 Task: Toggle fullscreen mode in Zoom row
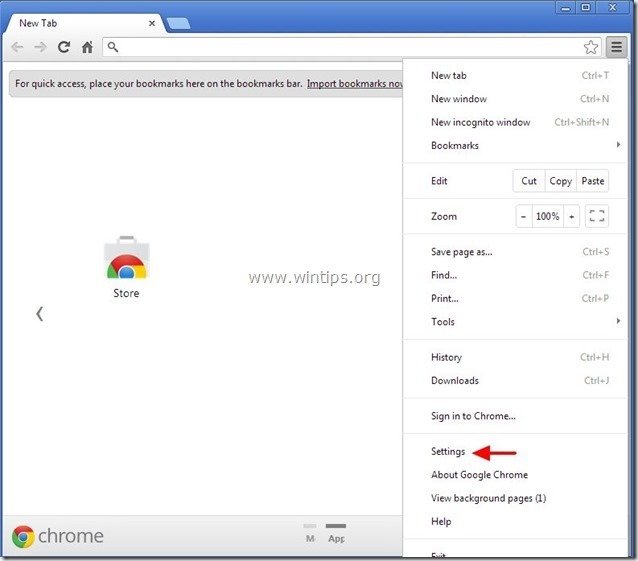click(x=596, y=216)
